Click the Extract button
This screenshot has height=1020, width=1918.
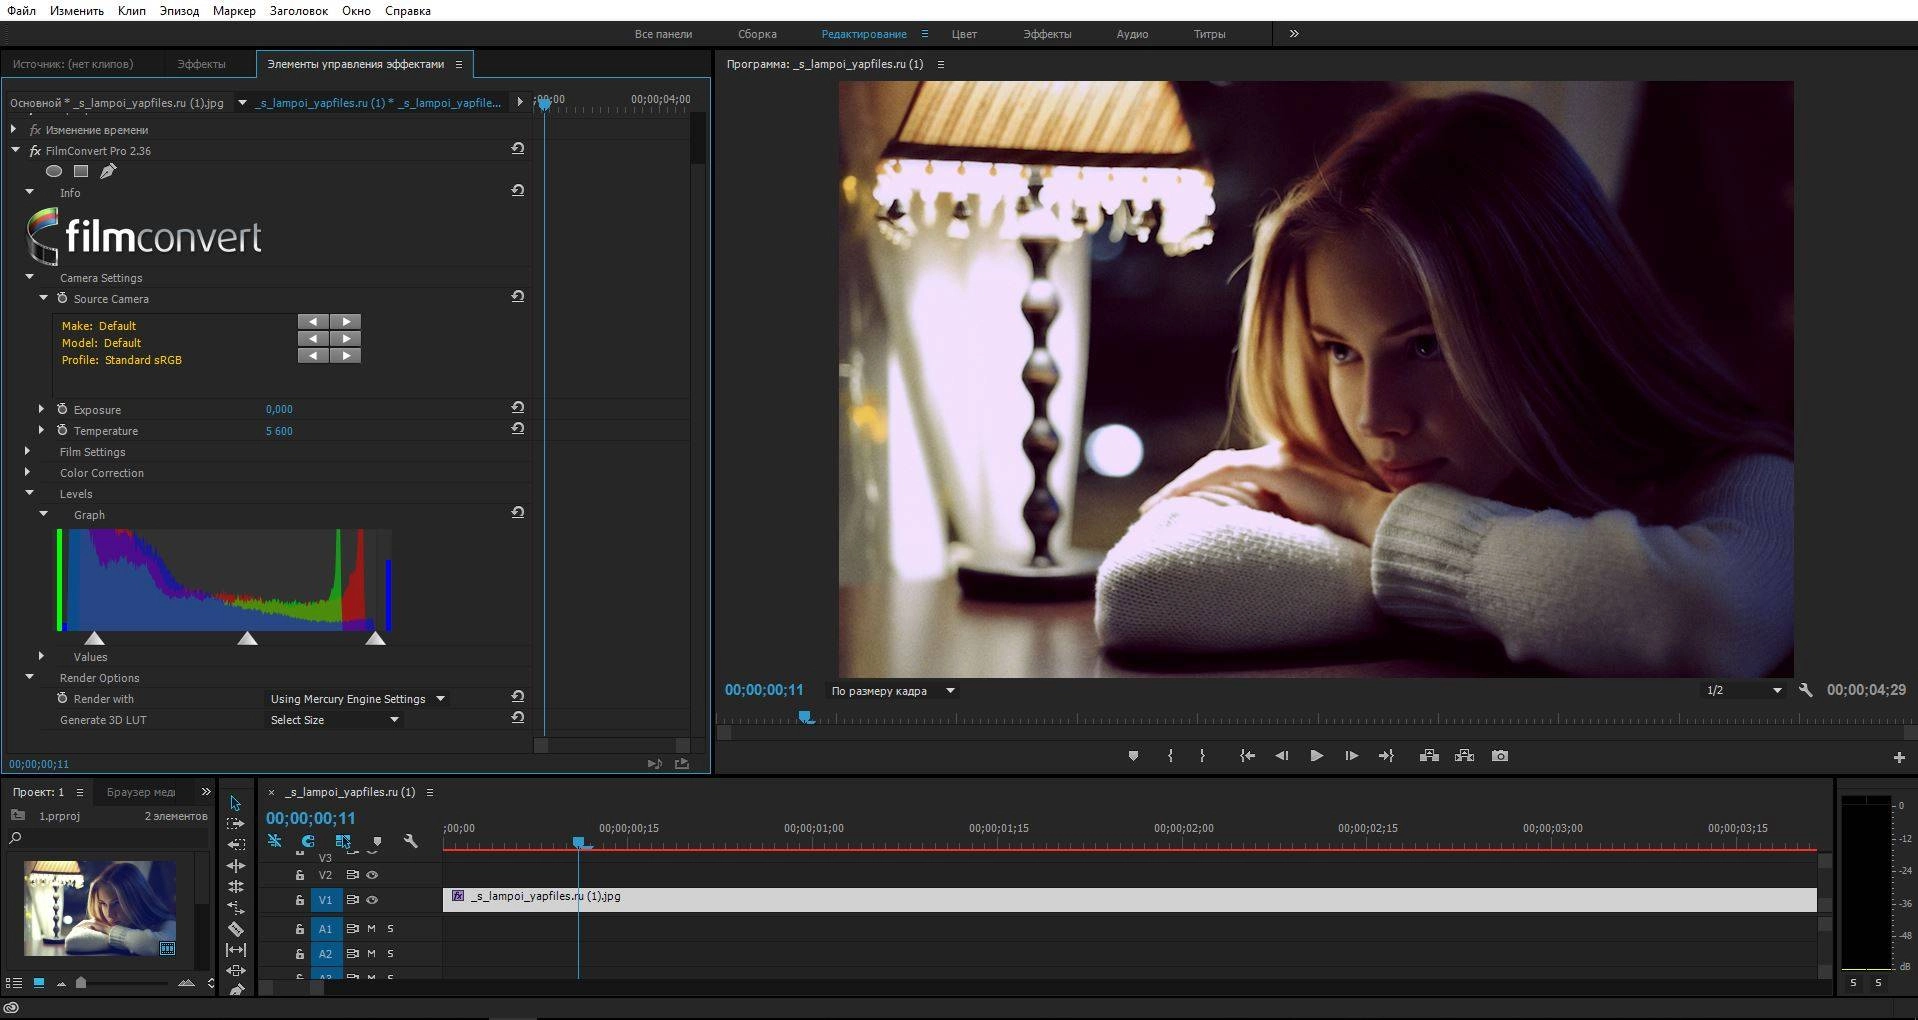[1464, 756]
